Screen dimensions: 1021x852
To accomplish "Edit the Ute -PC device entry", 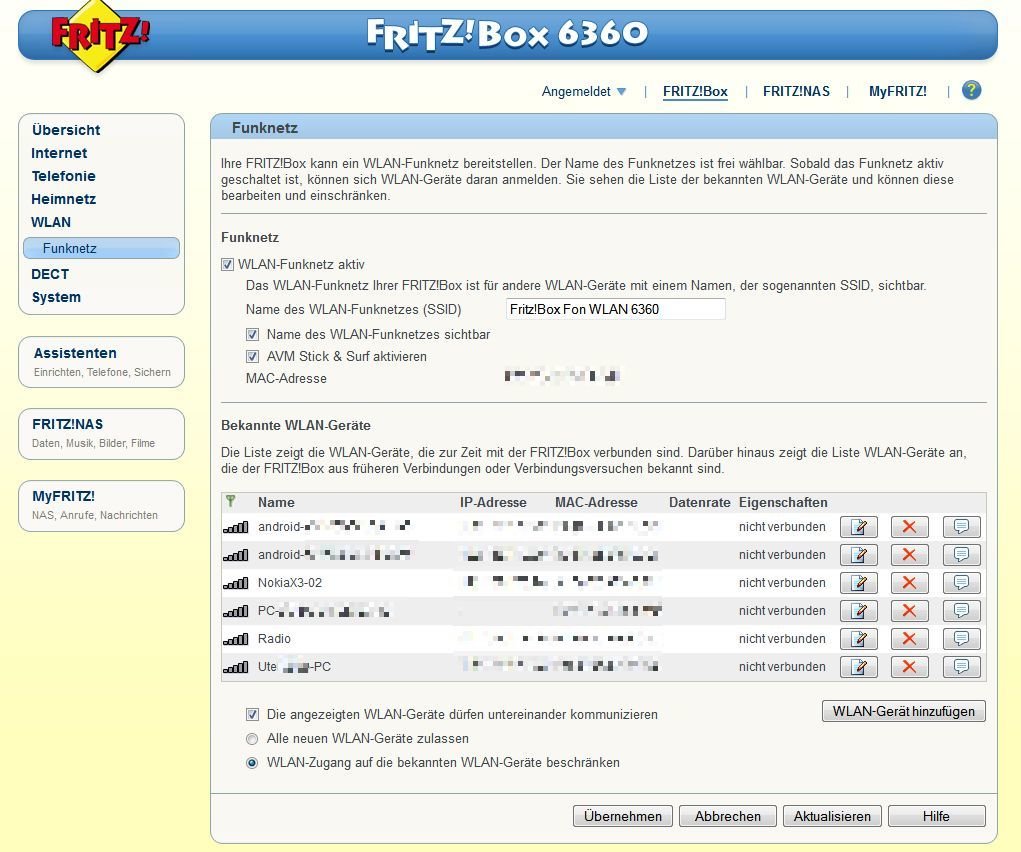I will pos(858,667).
